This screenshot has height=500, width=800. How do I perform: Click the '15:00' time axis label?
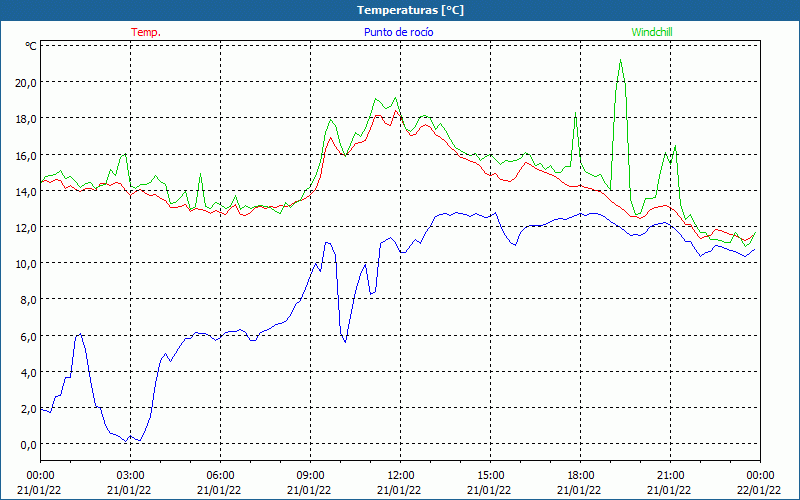click(491, 476)
